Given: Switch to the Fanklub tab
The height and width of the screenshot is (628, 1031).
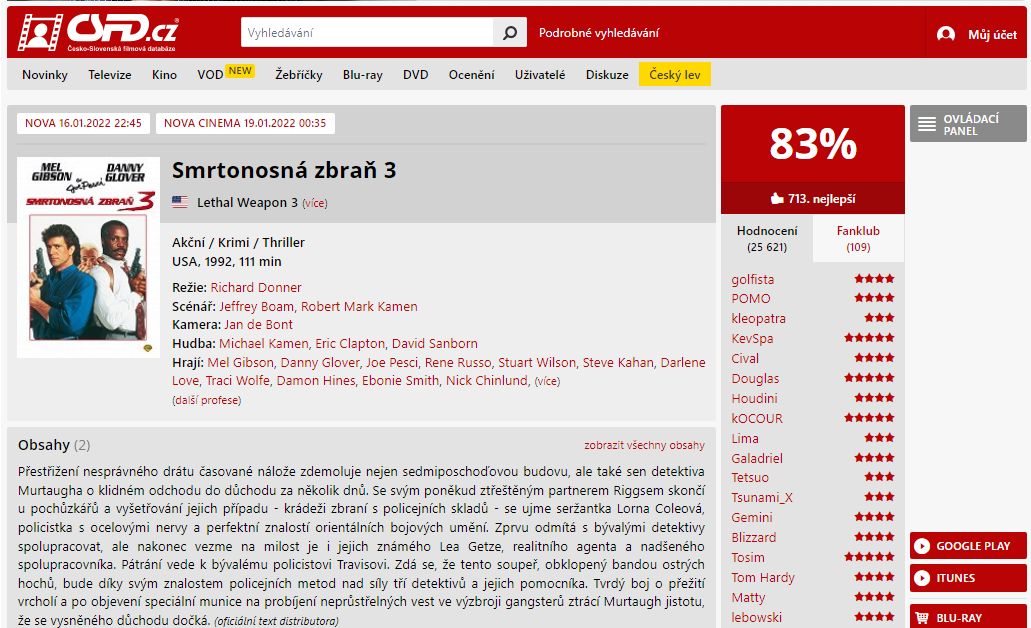Looking at the screenshot, I should click(x=858, y=239).
